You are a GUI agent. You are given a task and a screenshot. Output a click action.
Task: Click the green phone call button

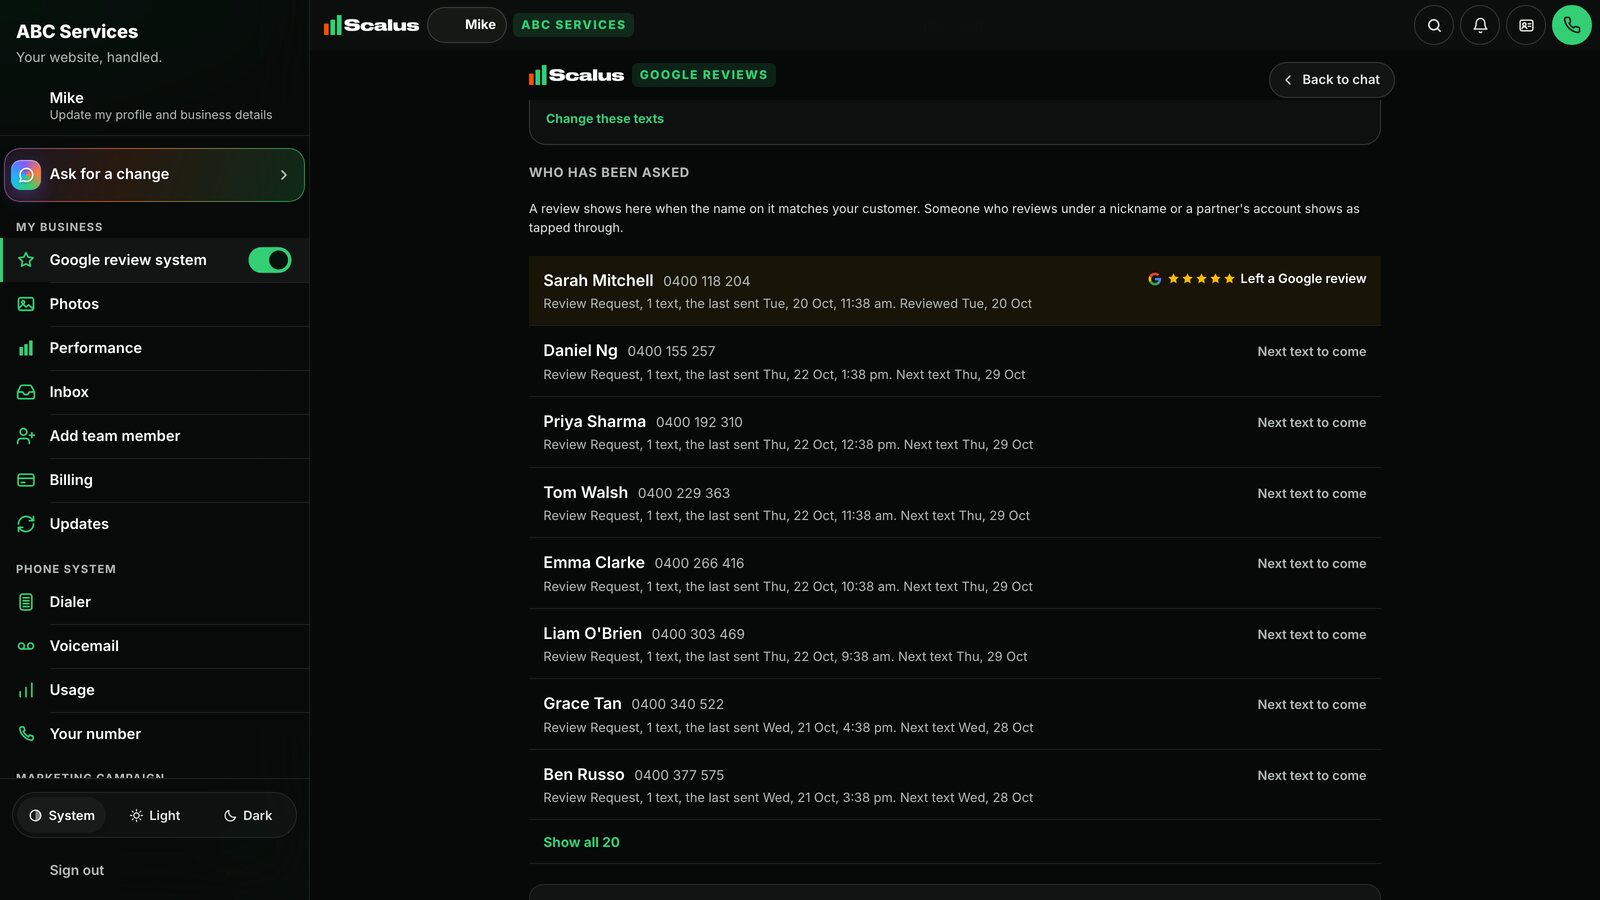click(x=1572, y=25)
